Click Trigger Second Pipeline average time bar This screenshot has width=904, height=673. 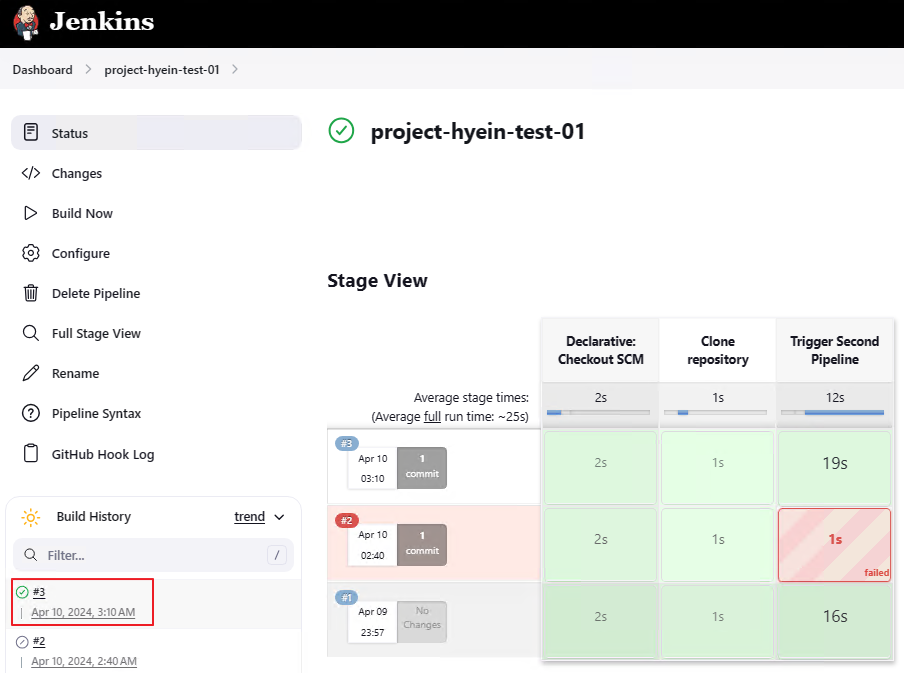tap(833, 412)
